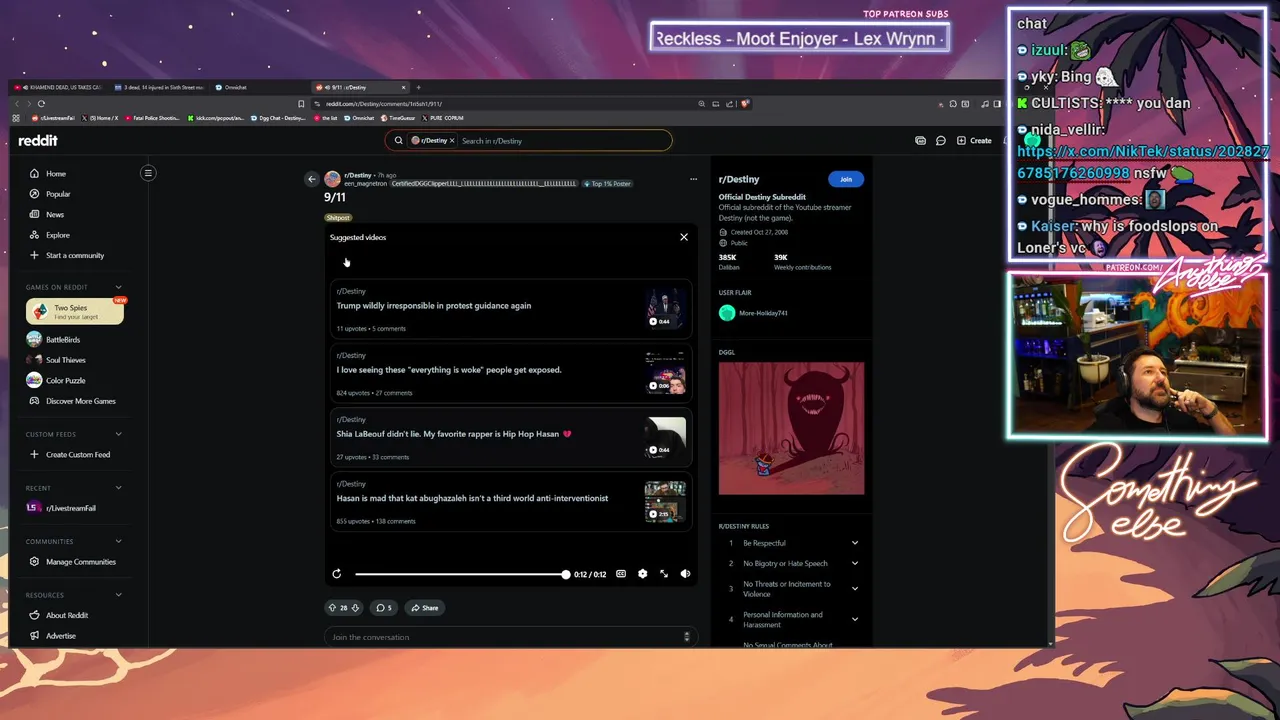Close the Suggested videos overlay
This screenshot has height=720, width=1280.
point(684,237)
